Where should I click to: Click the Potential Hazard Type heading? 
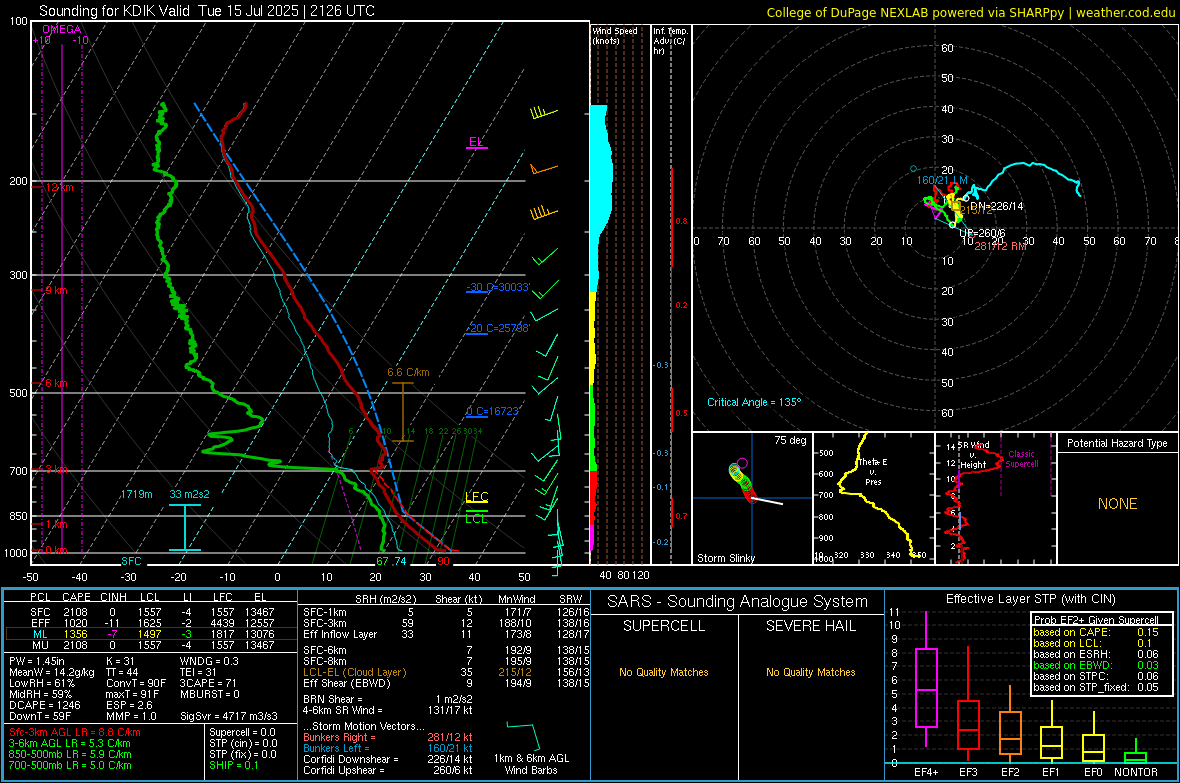[1117, 443]
